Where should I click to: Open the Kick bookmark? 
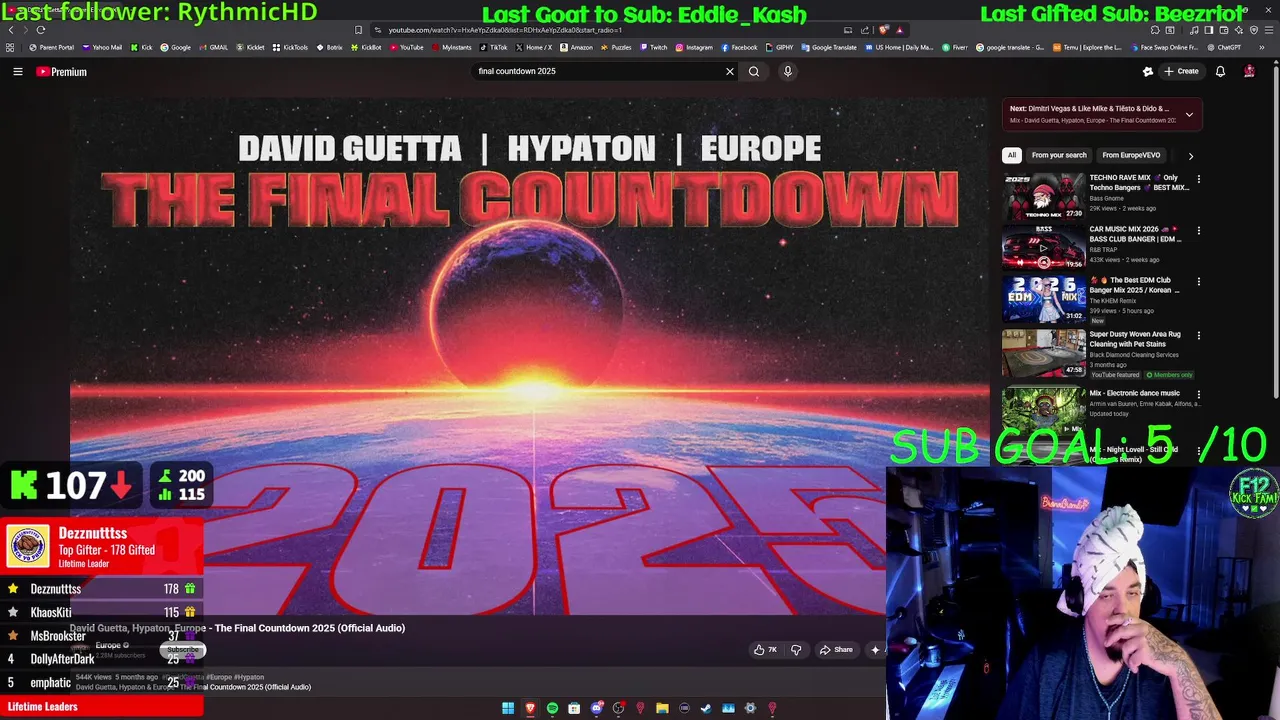[x=141, y=47]
